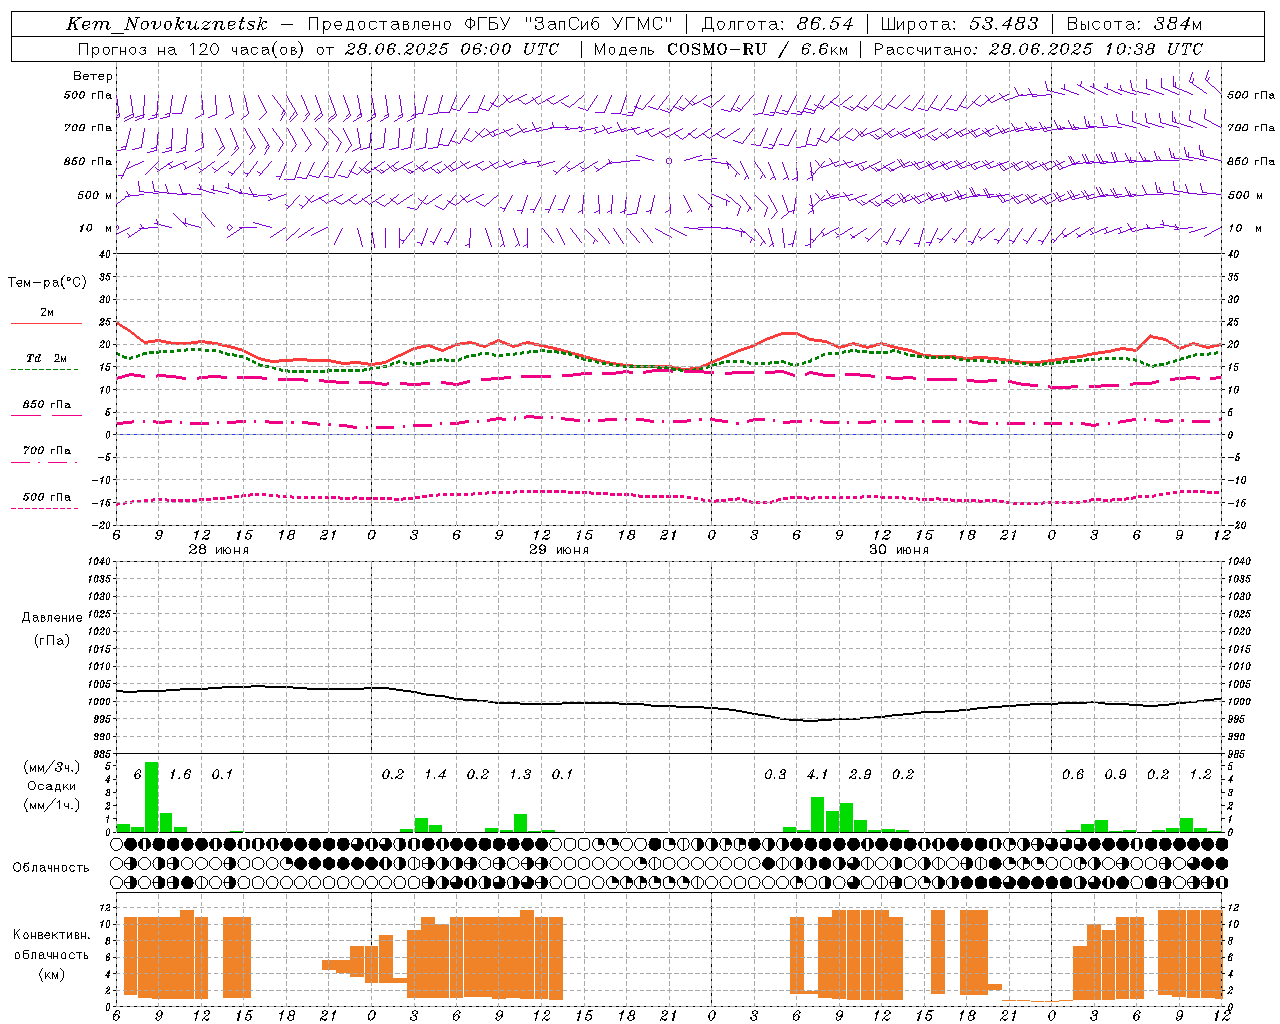Click the "2м" red temperature legend entry
This screenshot has height=1024, width=1280.
47,313
